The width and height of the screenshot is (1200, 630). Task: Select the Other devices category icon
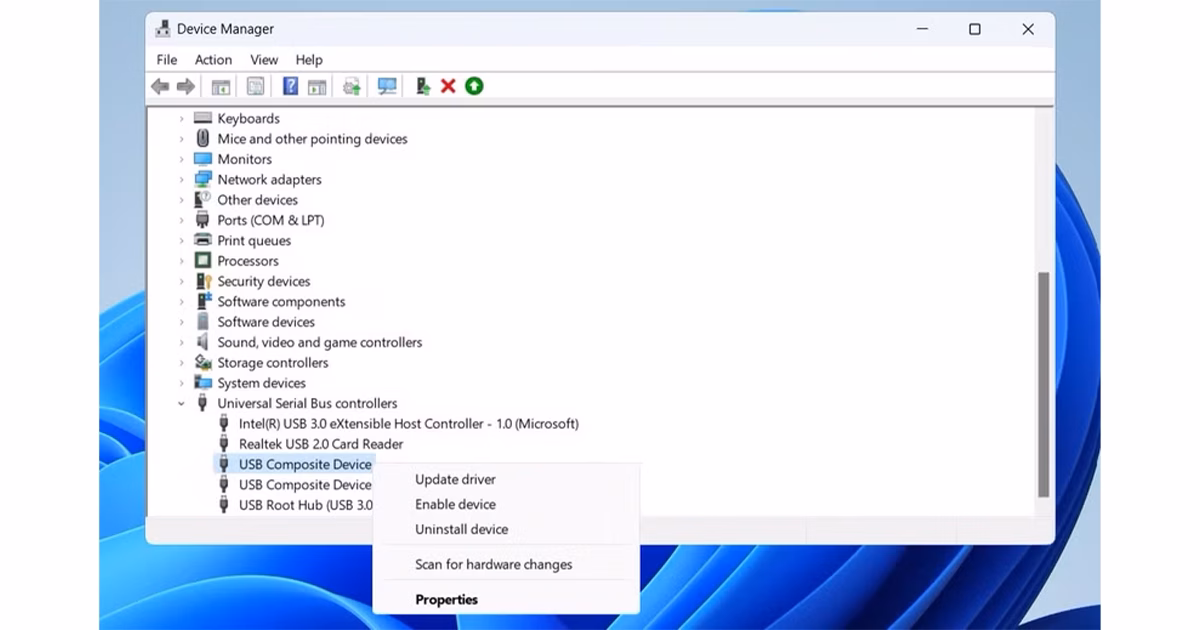(x=203, y=200)
